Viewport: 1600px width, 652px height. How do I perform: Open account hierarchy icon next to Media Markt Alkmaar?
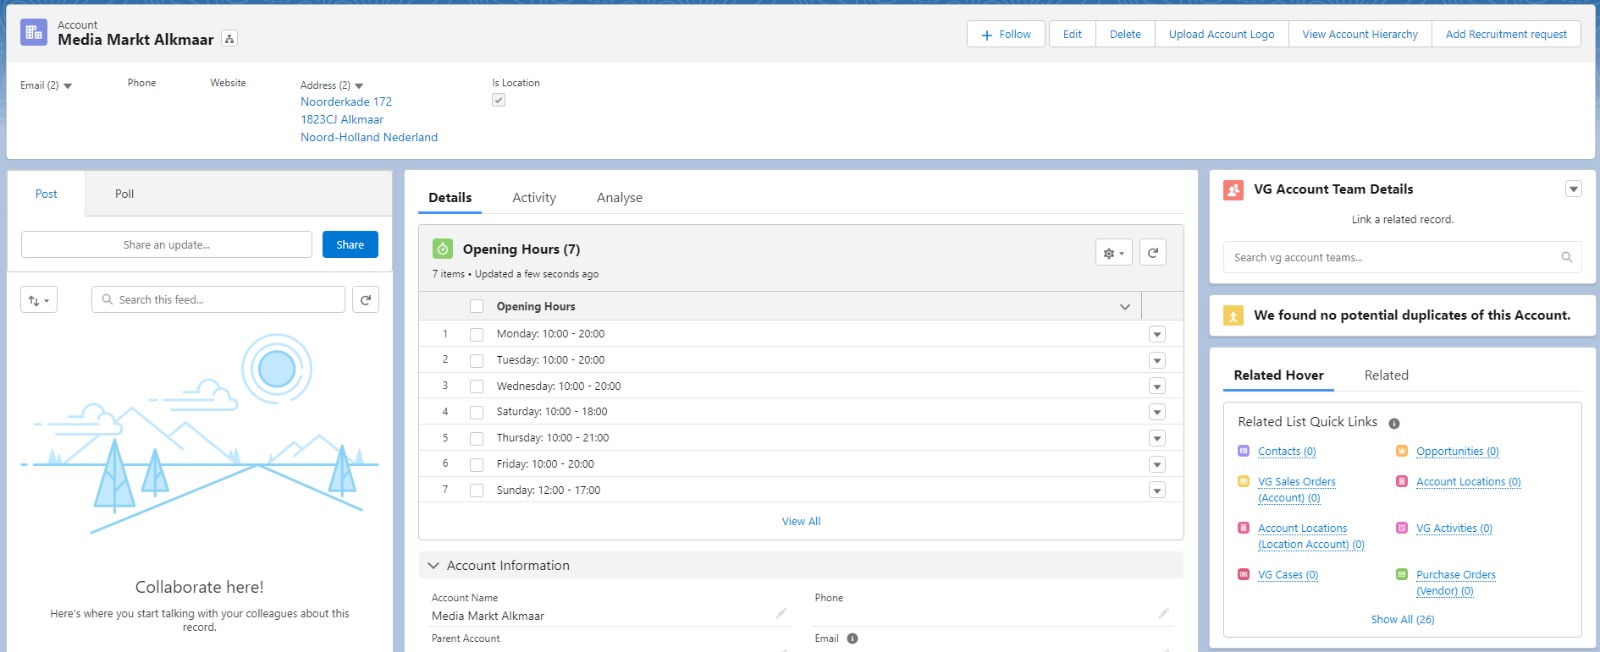[230, 39]
